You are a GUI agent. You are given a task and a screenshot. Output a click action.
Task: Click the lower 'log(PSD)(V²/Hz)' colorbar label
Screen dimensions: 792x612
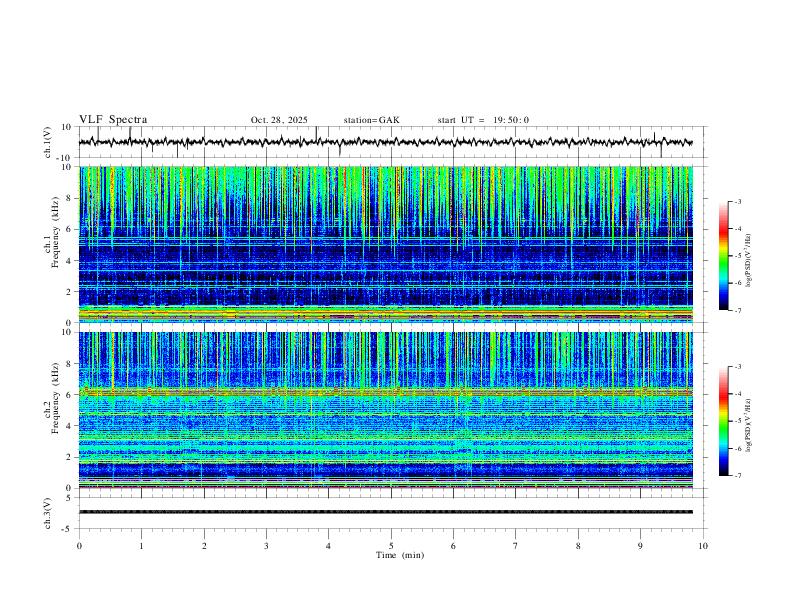749,426
